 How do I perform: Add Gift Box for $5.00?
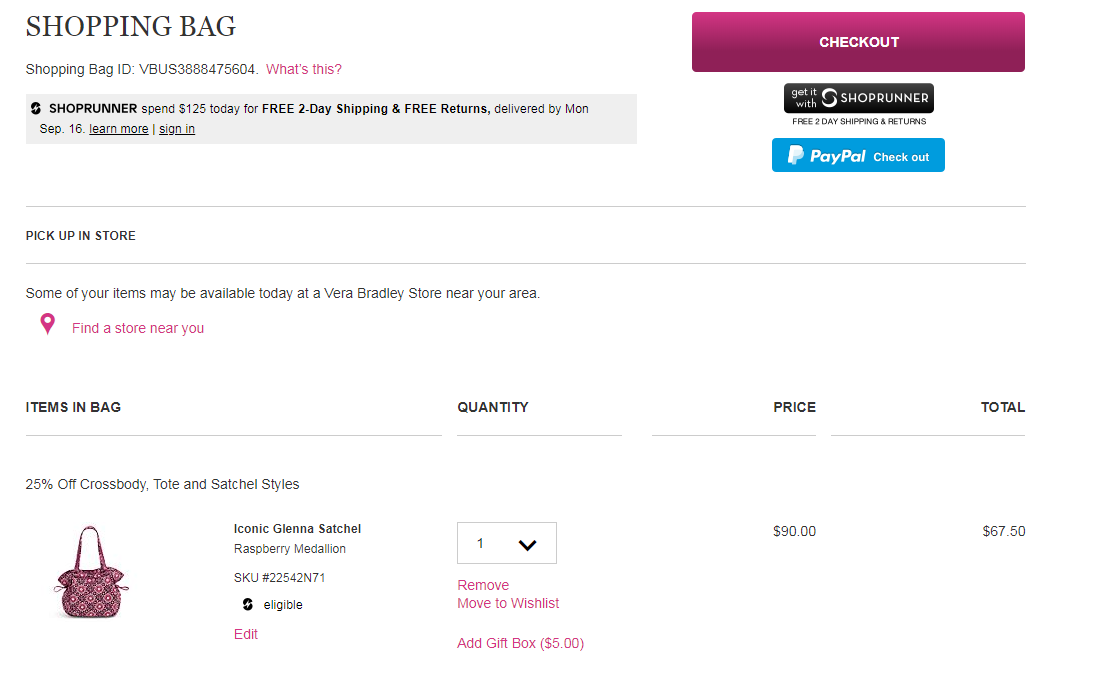(520, 643)
